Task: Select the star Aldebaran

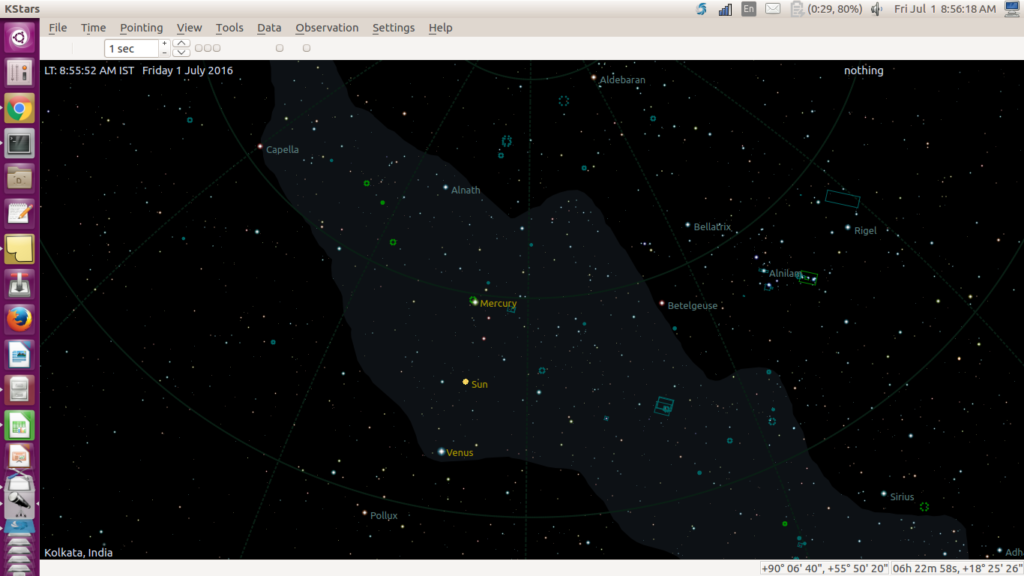Action: [594, 78]
